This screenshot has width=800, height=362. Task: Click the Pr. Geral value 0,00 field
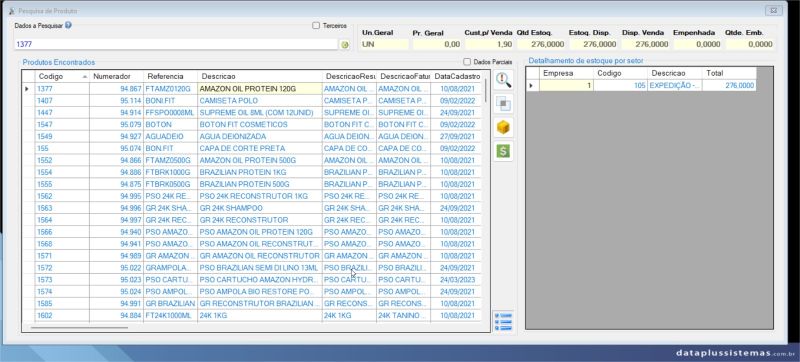[x=437, y=44]
